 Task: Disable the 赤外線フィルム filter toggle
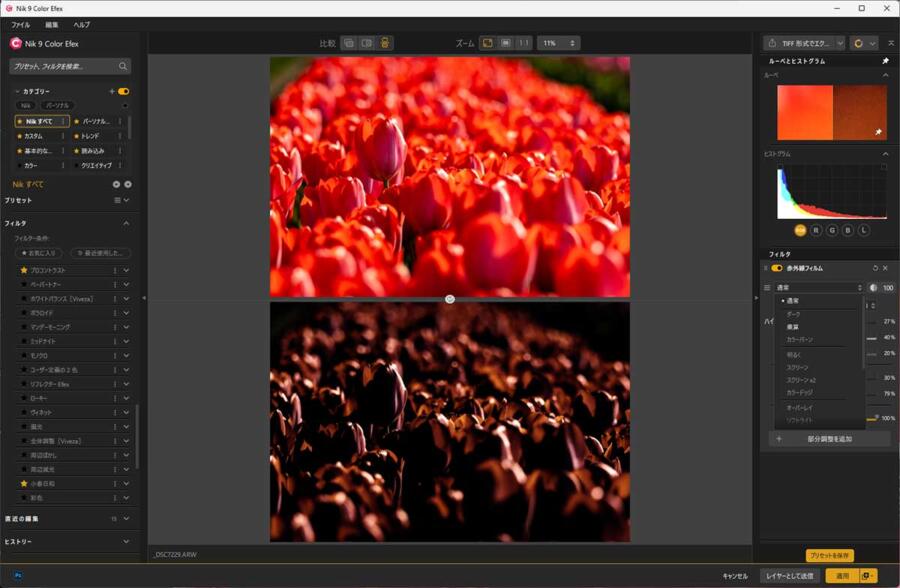pos(775,268)
